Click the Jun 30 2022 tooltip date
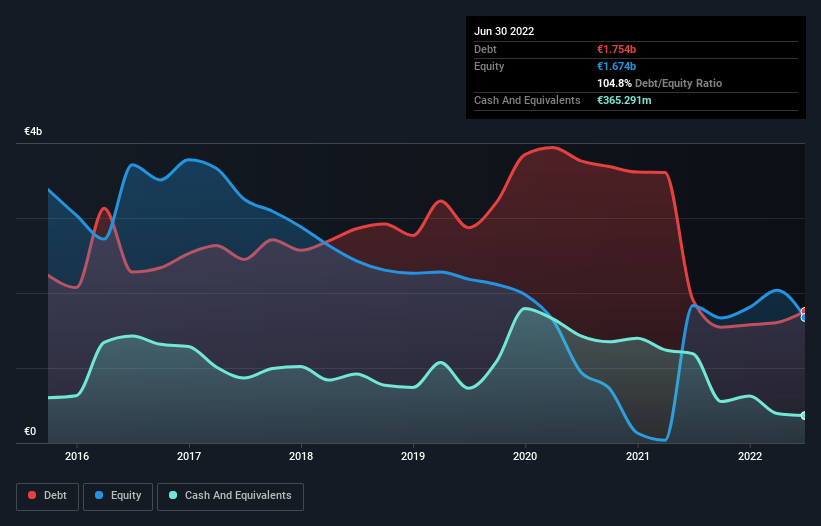Screen dimensions: 821x526 pos(504,31)
